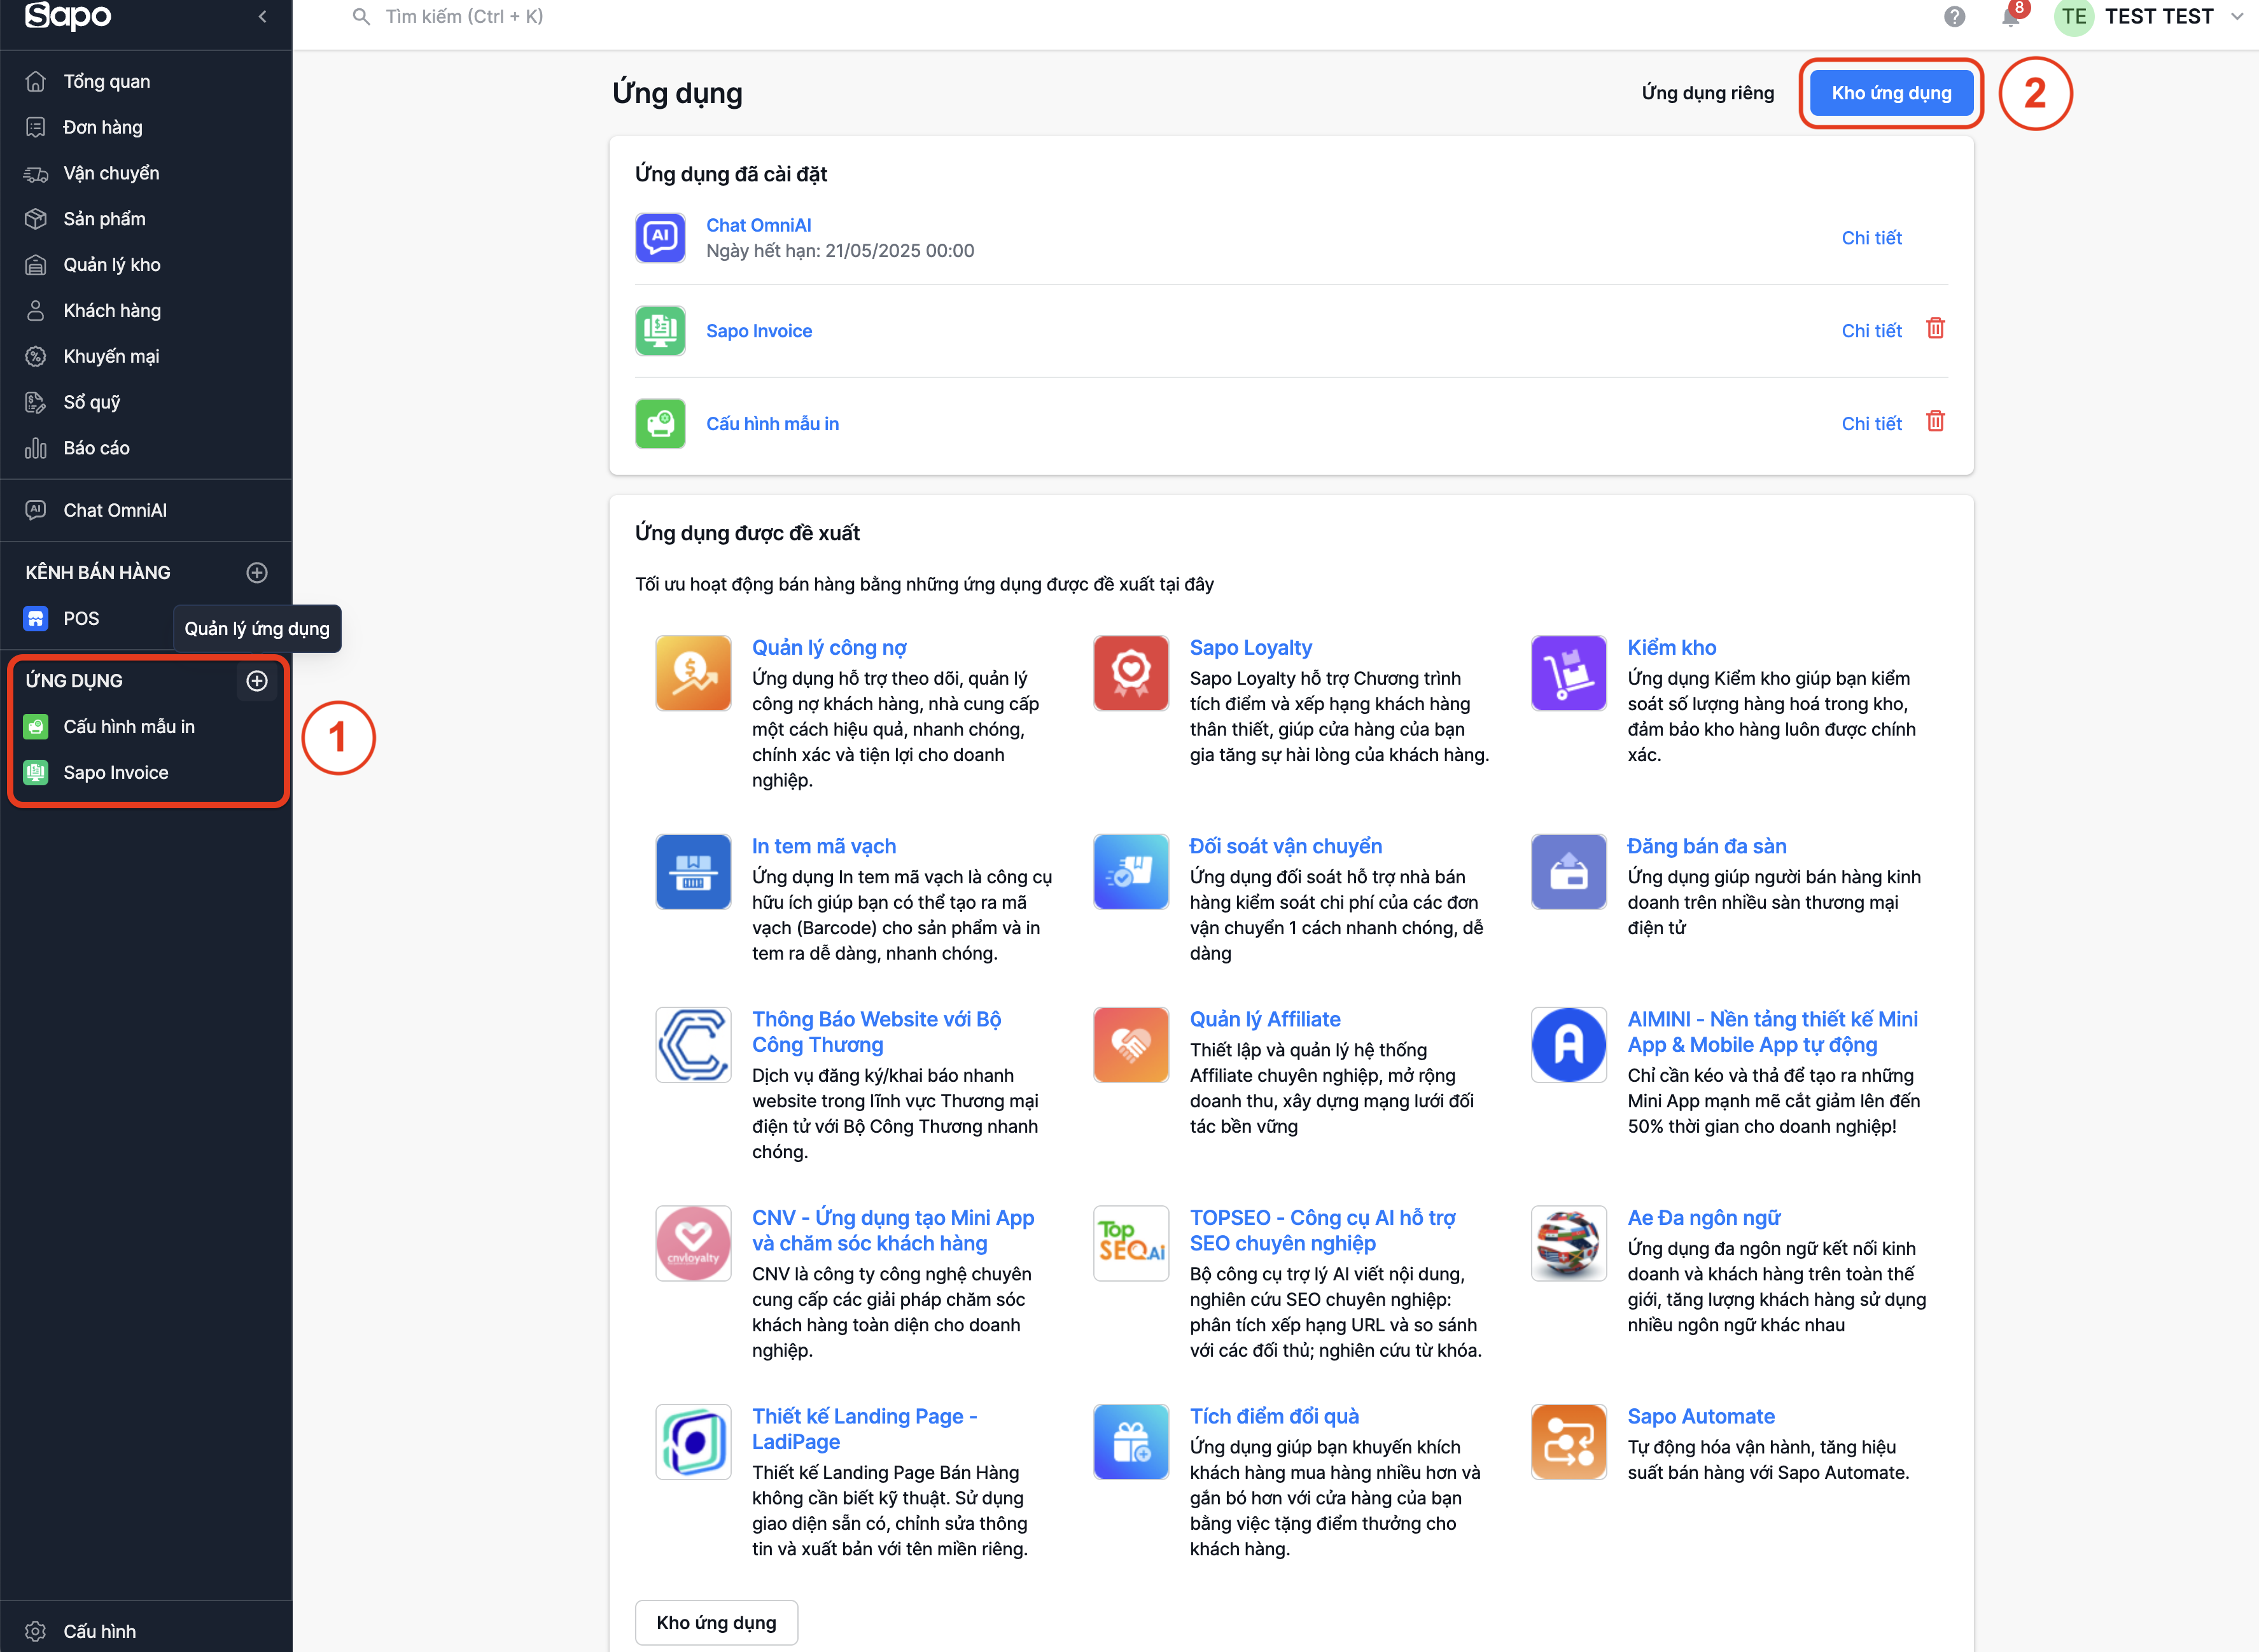Open the notifications bell icon
Image resolution: width=2259 pixels, height=1652 pixels.
[2011, 16]
